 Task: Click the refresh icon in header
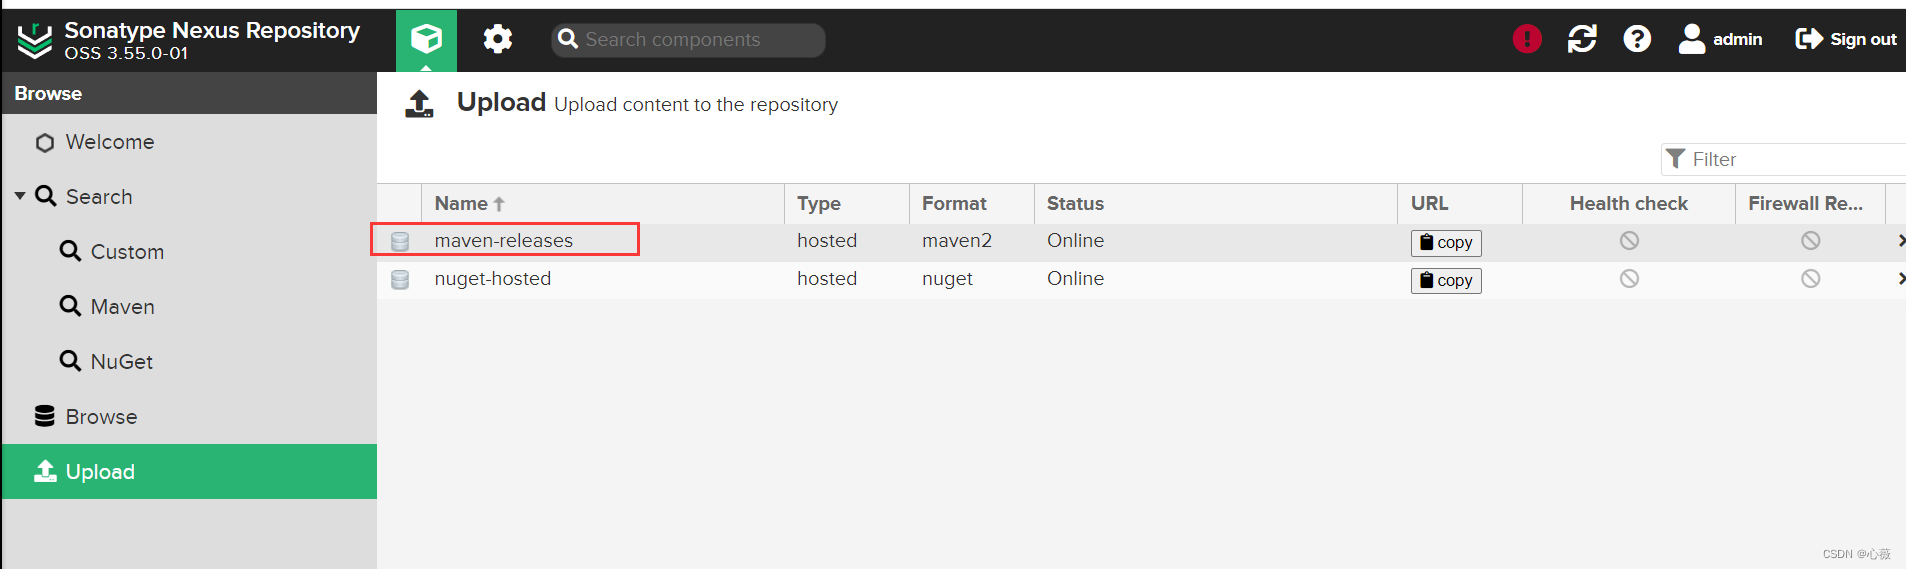point(1582,39)
